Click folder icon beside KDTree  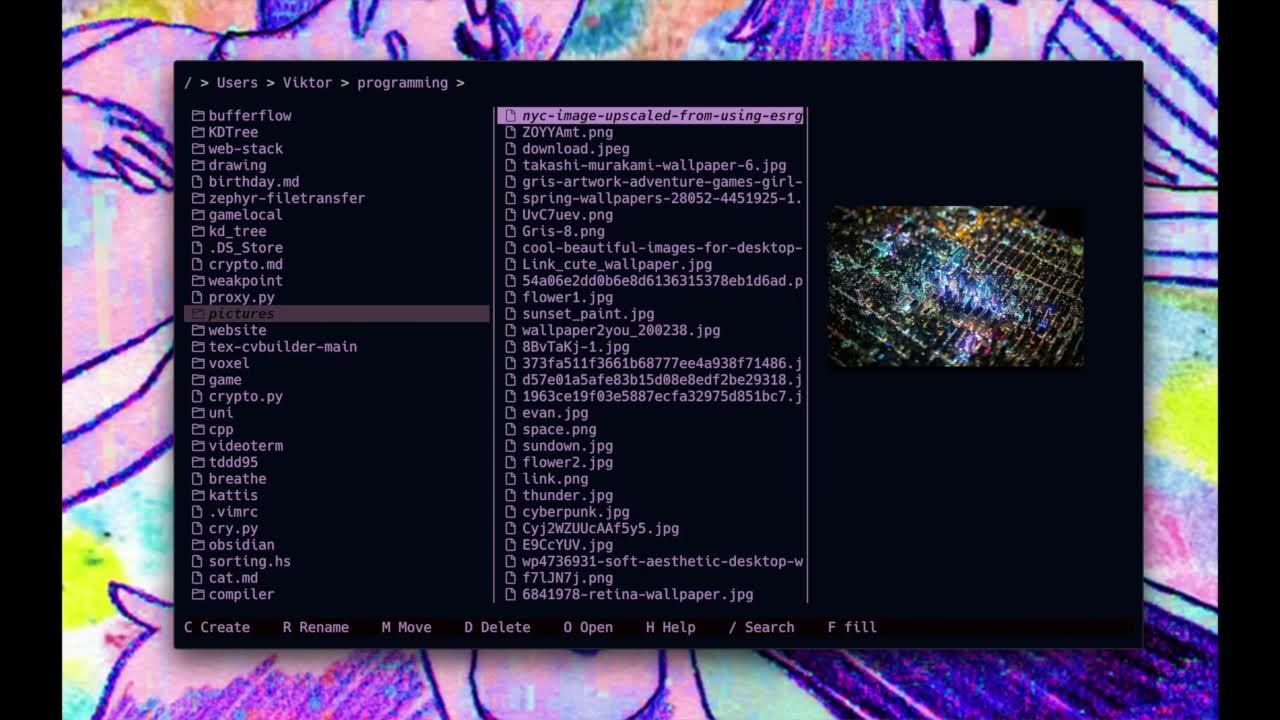coord(198,132)
